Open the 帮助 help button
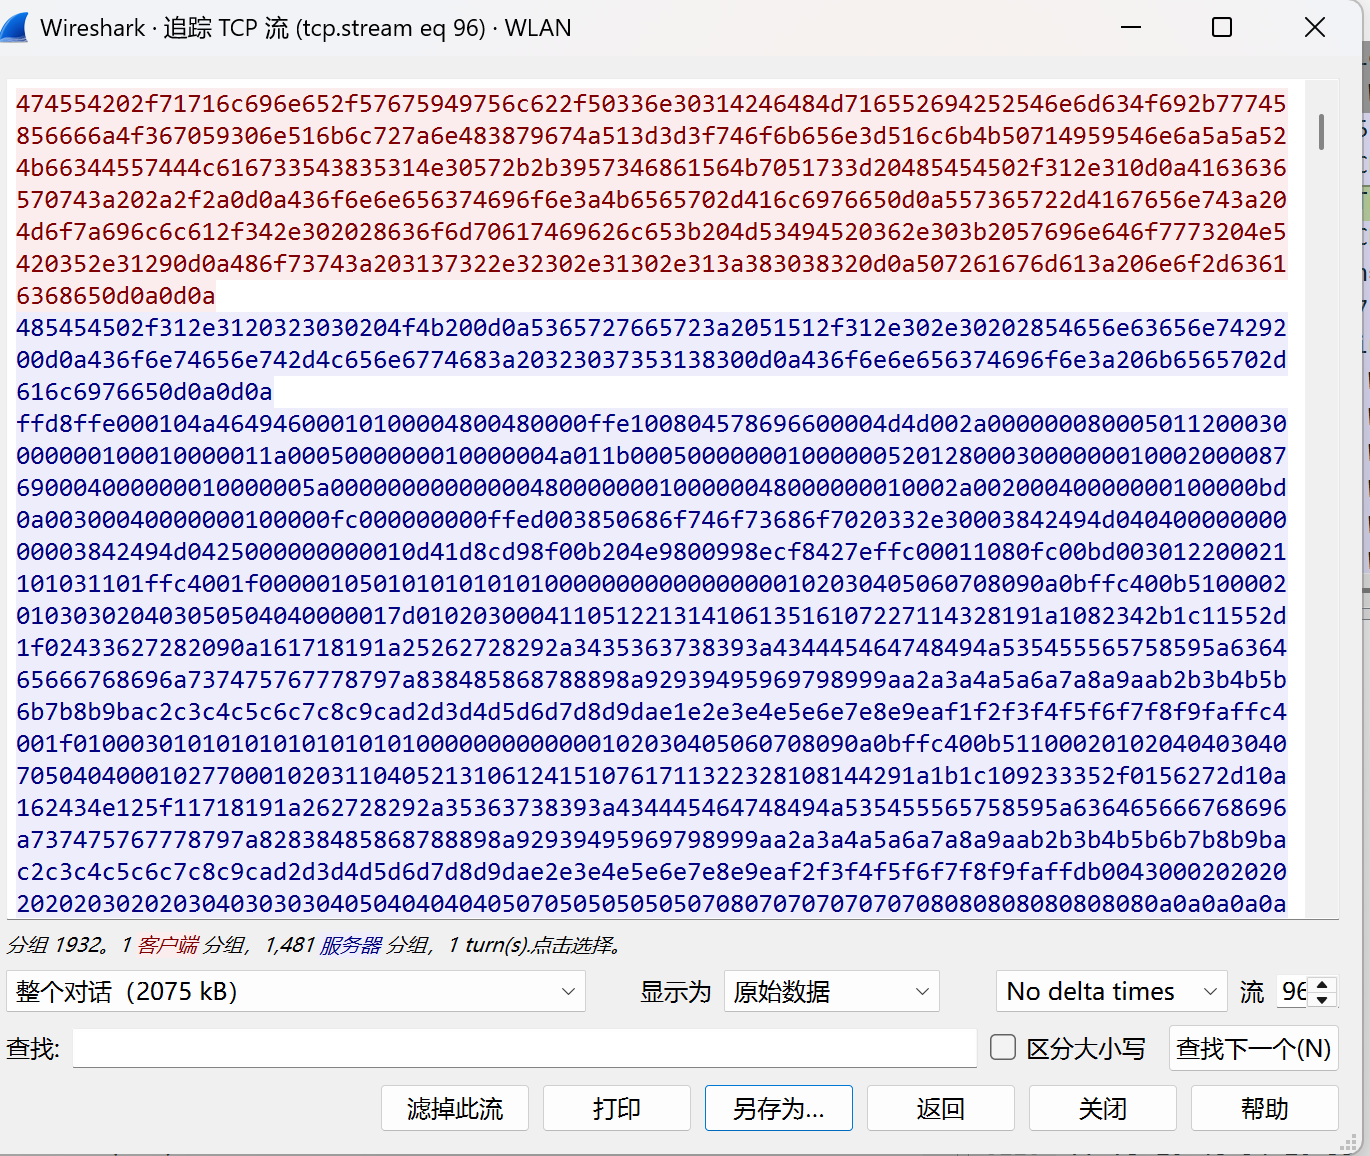This screenshot has height=1156, width=1370. (x=1264, y=1108)
